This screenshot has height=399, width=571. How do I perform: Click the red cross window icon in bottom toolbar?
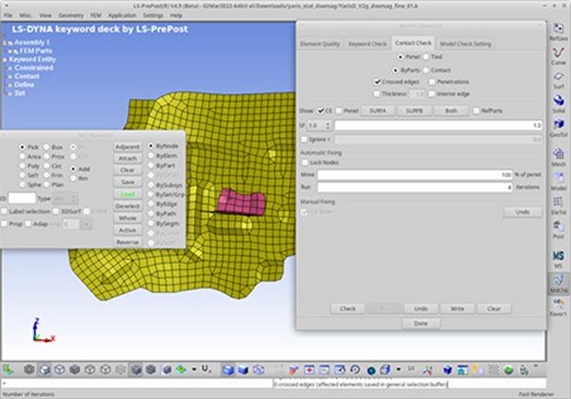point(309,370)
